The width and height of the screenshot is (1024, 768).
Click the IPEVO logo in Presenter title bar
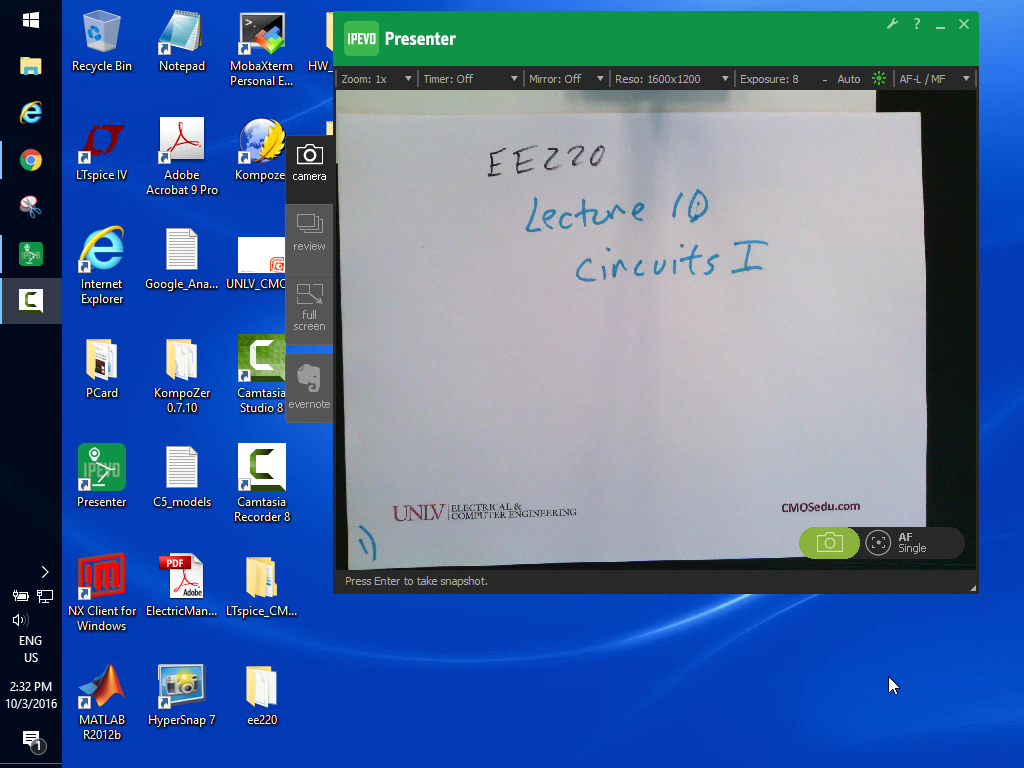click(361, 39)
